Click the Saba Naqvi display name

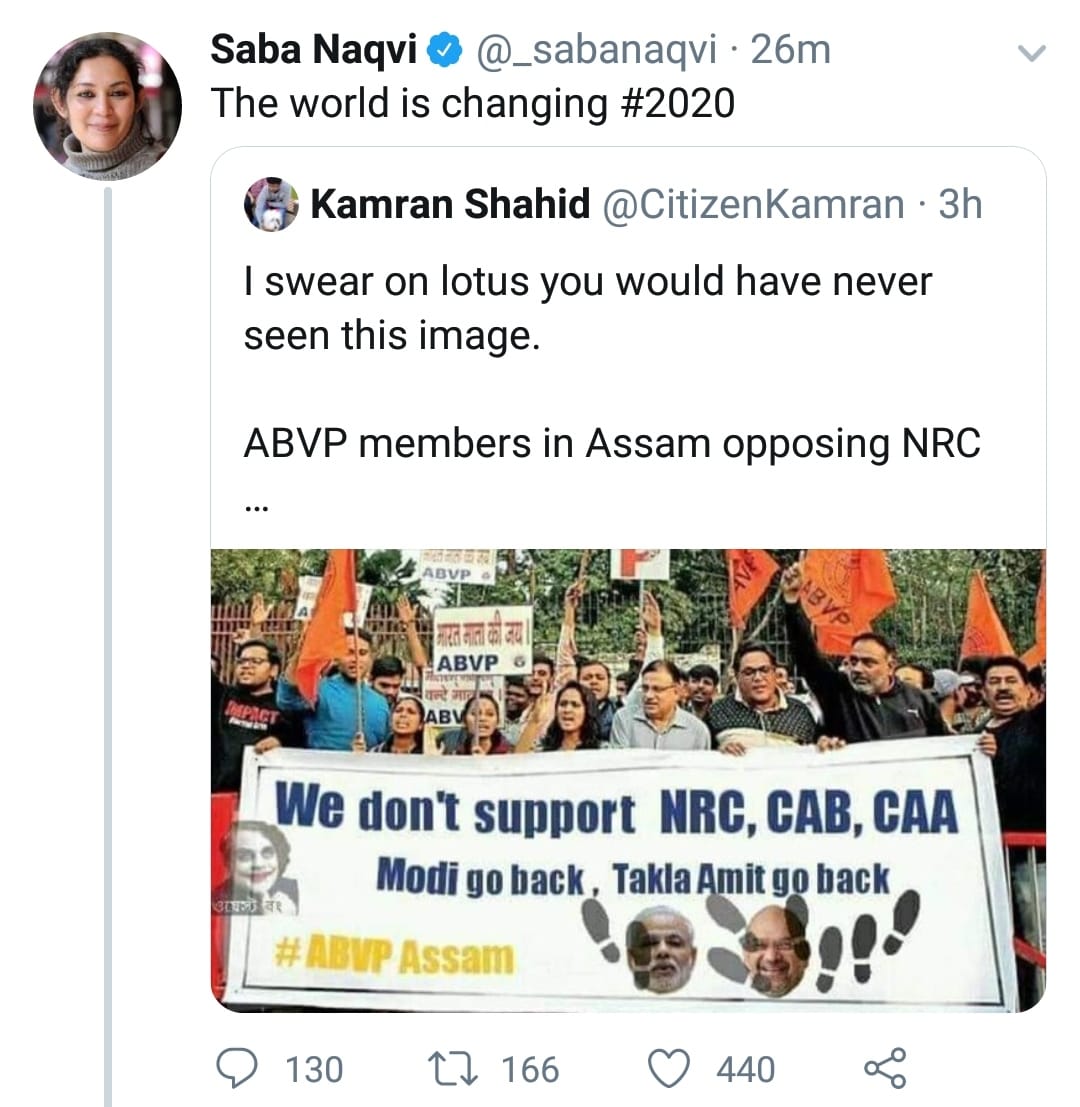click(x=313, y=50)
